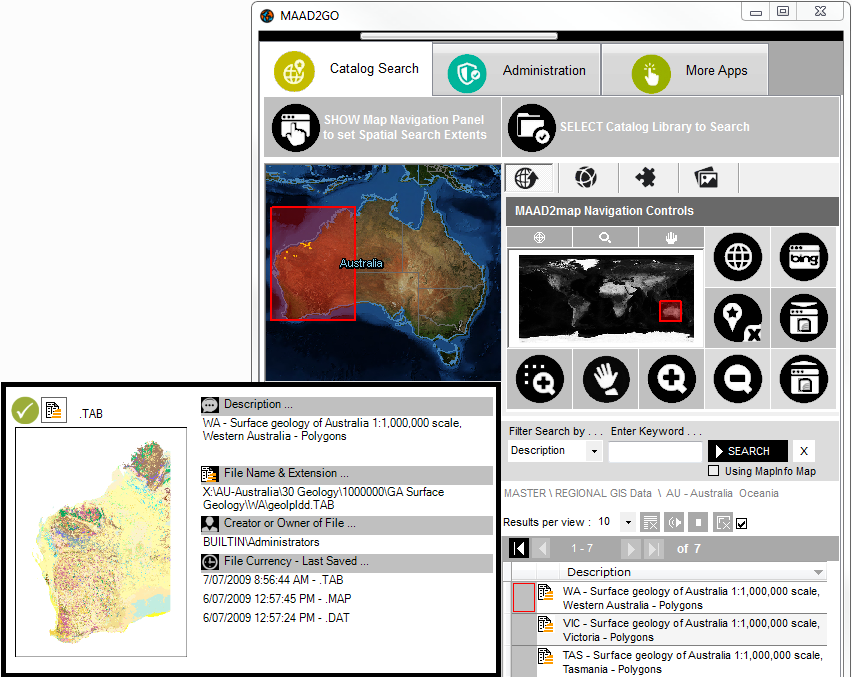Click the Bing maps icon button

[804, 257]
